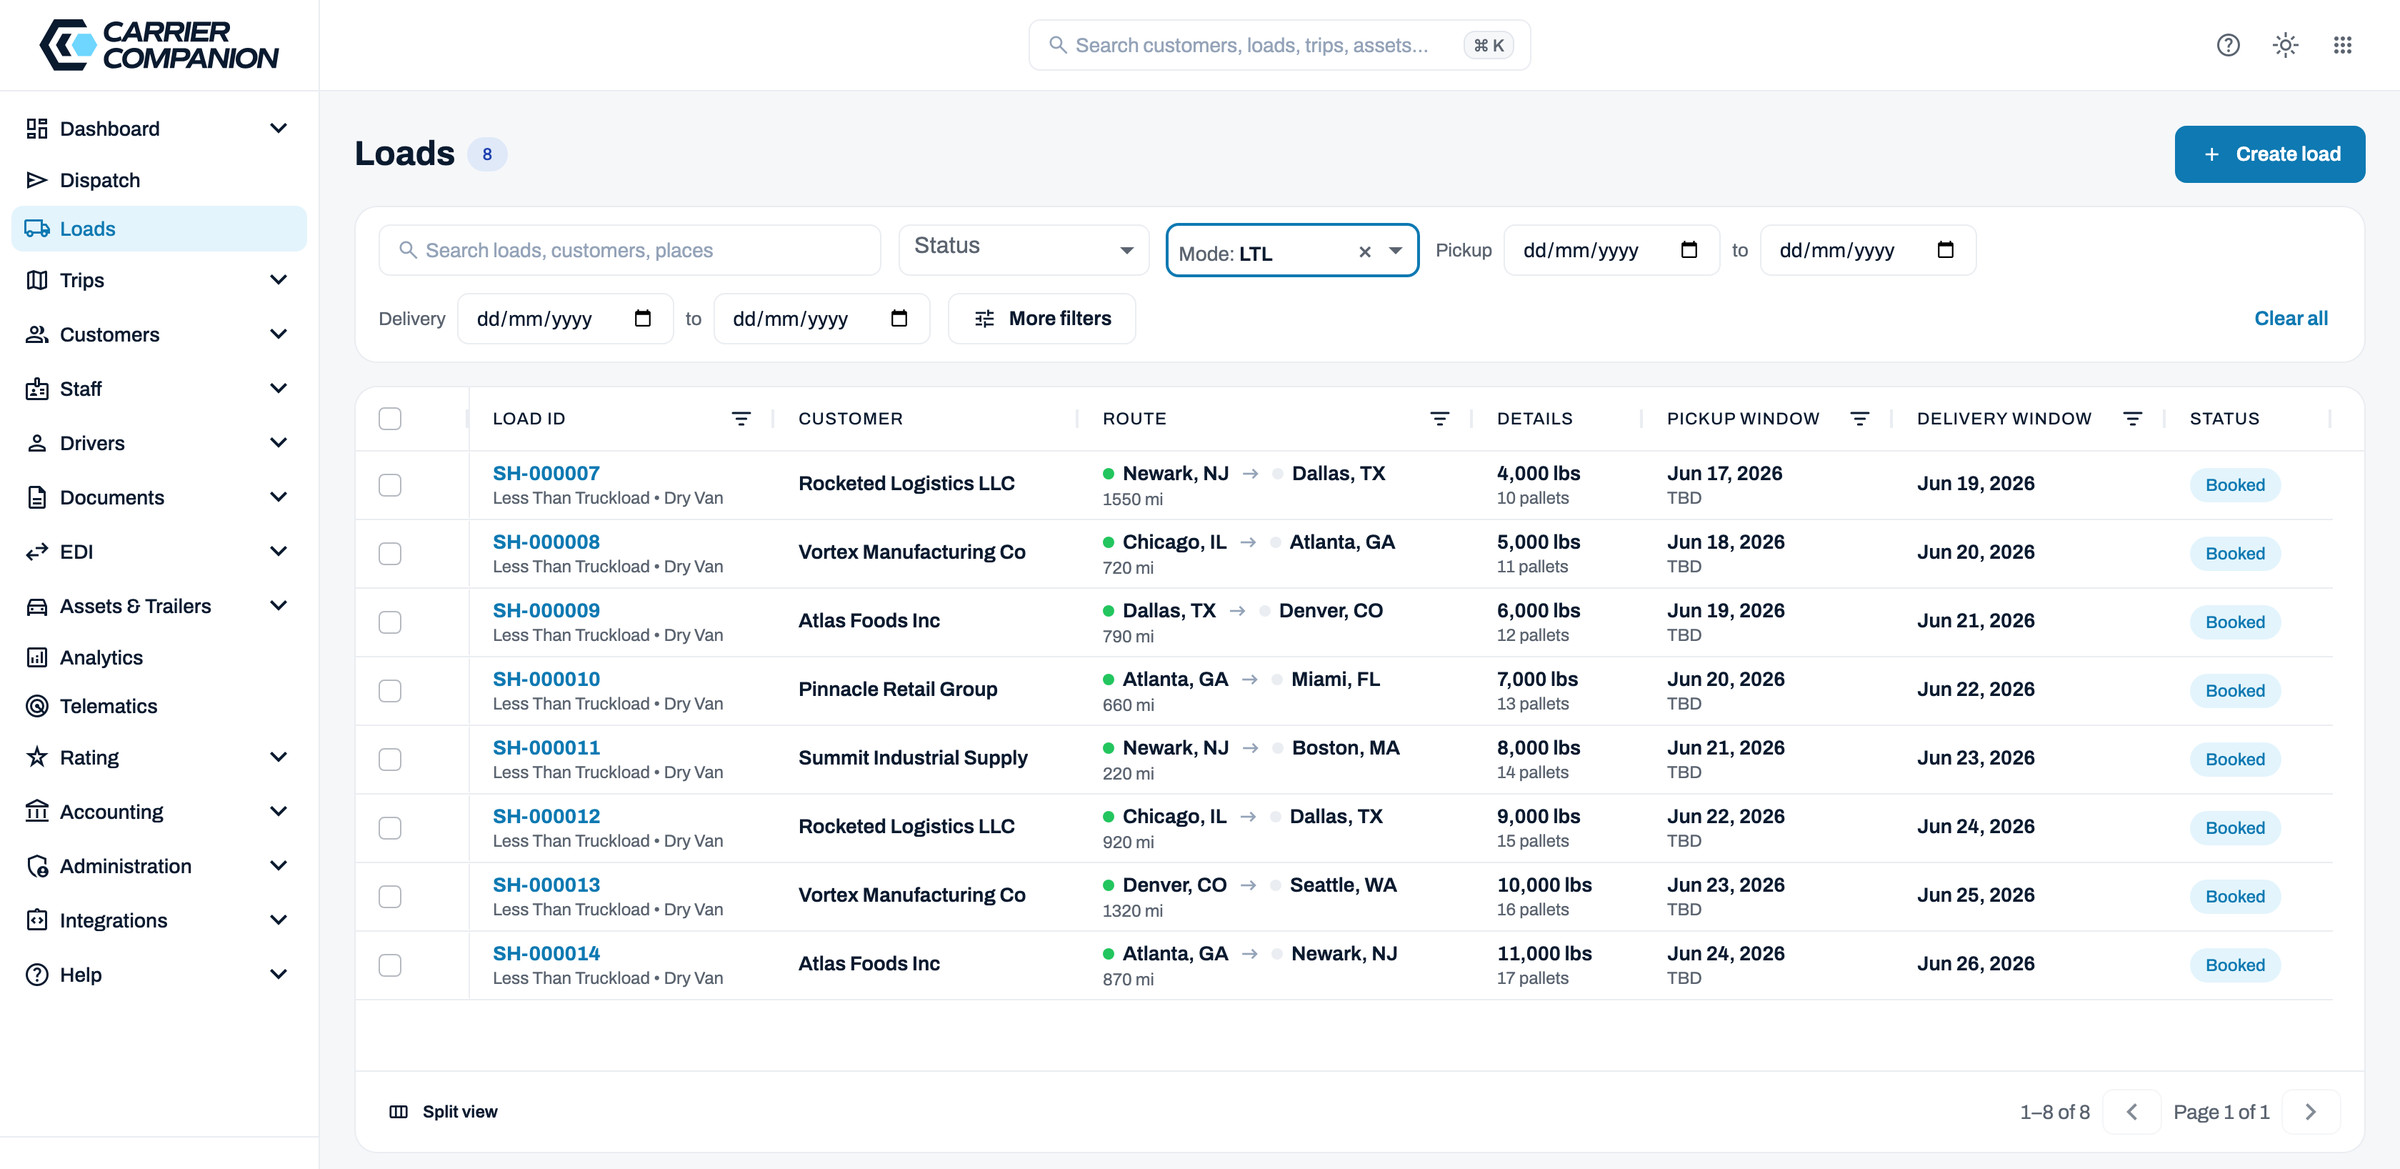Open Analytics in the sidebar
Viewport: 2400px width, 1169px height.
(x=159, y=657)
